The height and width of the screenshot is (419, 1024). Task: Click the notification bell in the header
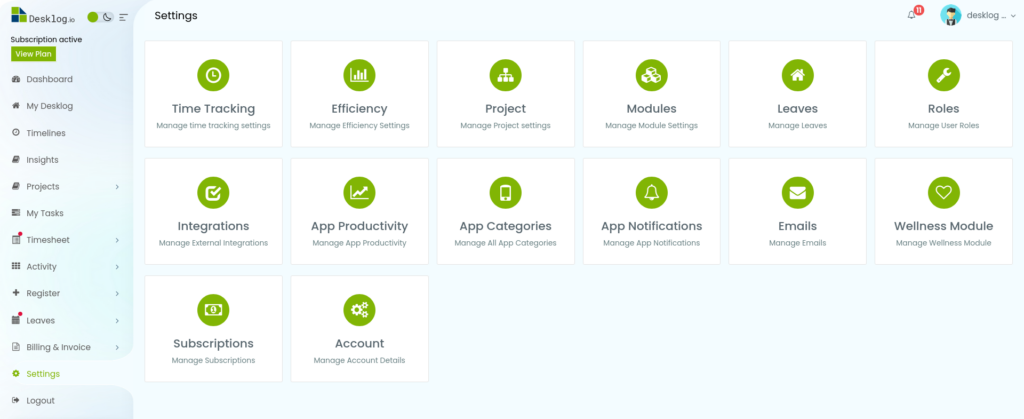tap(912, 15)
